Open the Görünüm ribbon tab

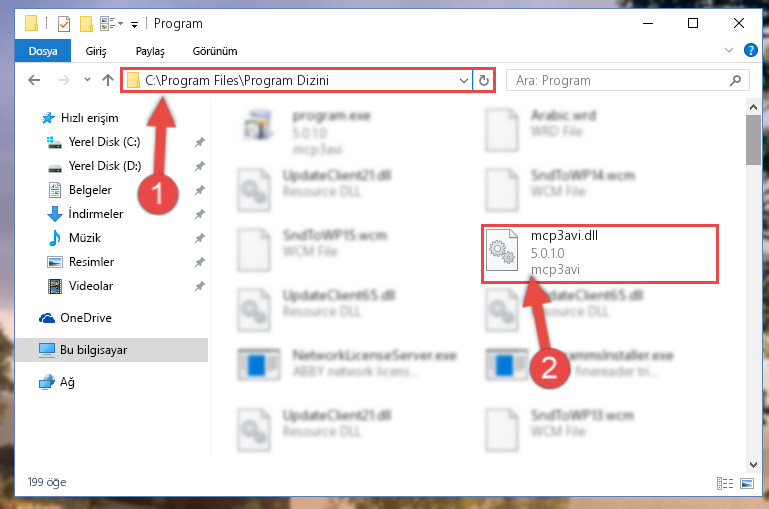[x=215, y=51]
